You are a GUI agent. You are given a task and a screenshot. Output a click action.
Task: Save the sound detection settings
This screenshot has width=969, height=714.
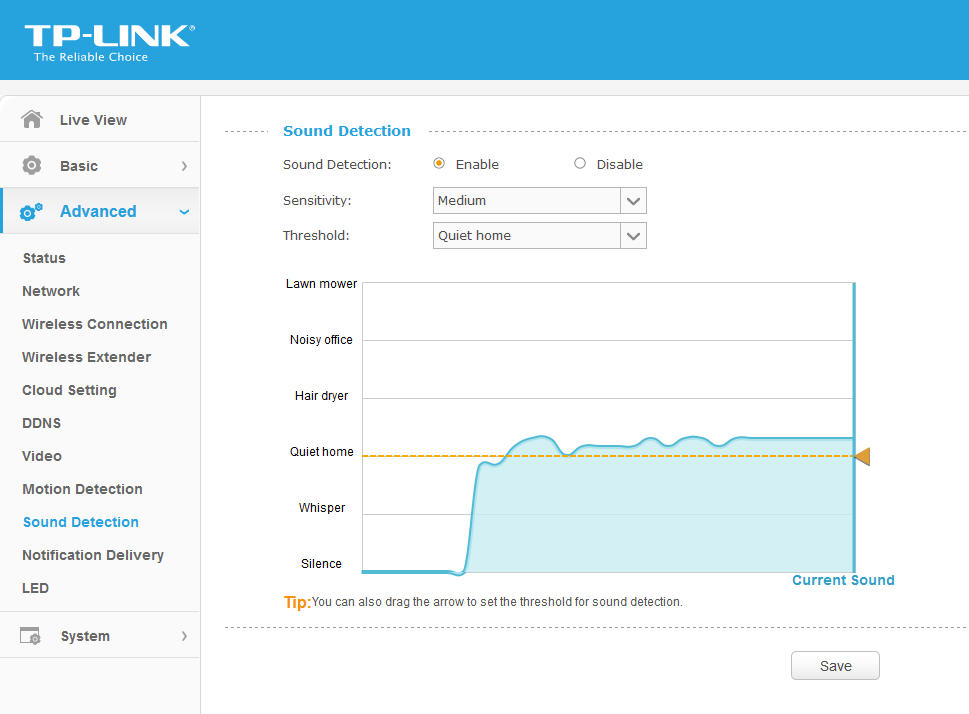click(x=835, y=666)
